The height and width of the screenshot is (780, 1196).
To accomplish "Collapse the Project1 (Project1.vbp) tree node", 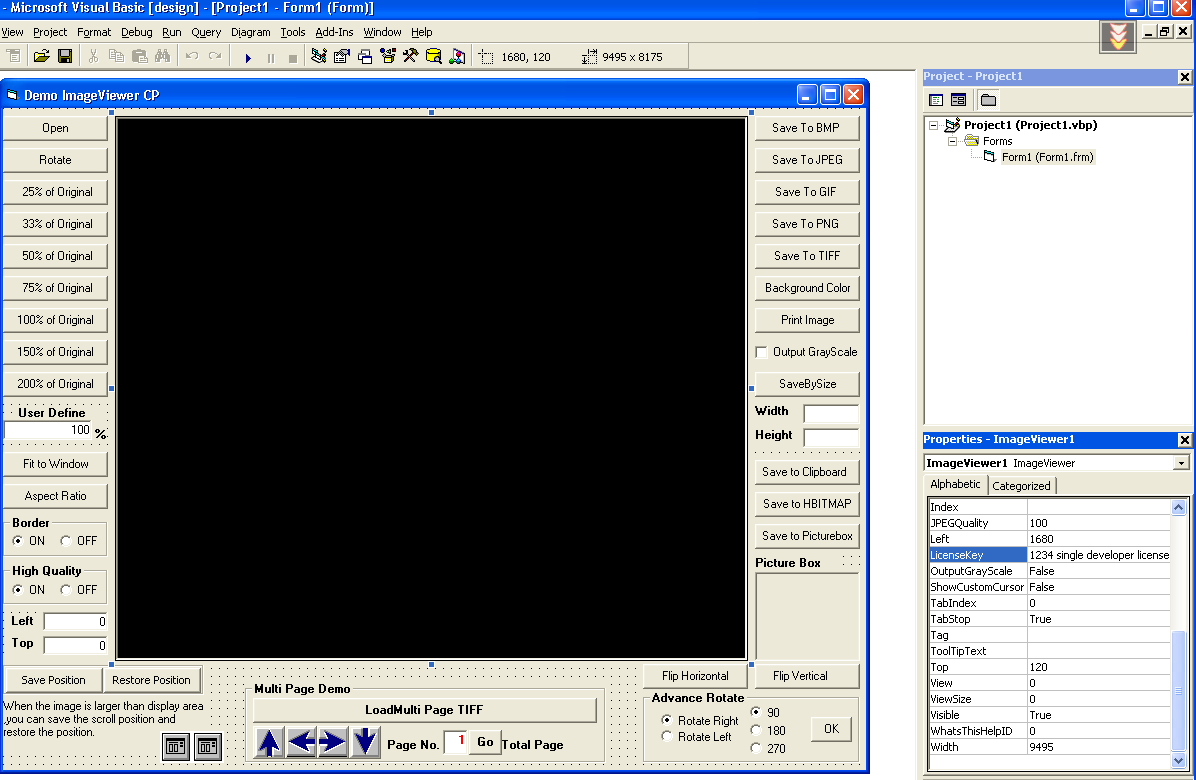I will pos(934,126).
